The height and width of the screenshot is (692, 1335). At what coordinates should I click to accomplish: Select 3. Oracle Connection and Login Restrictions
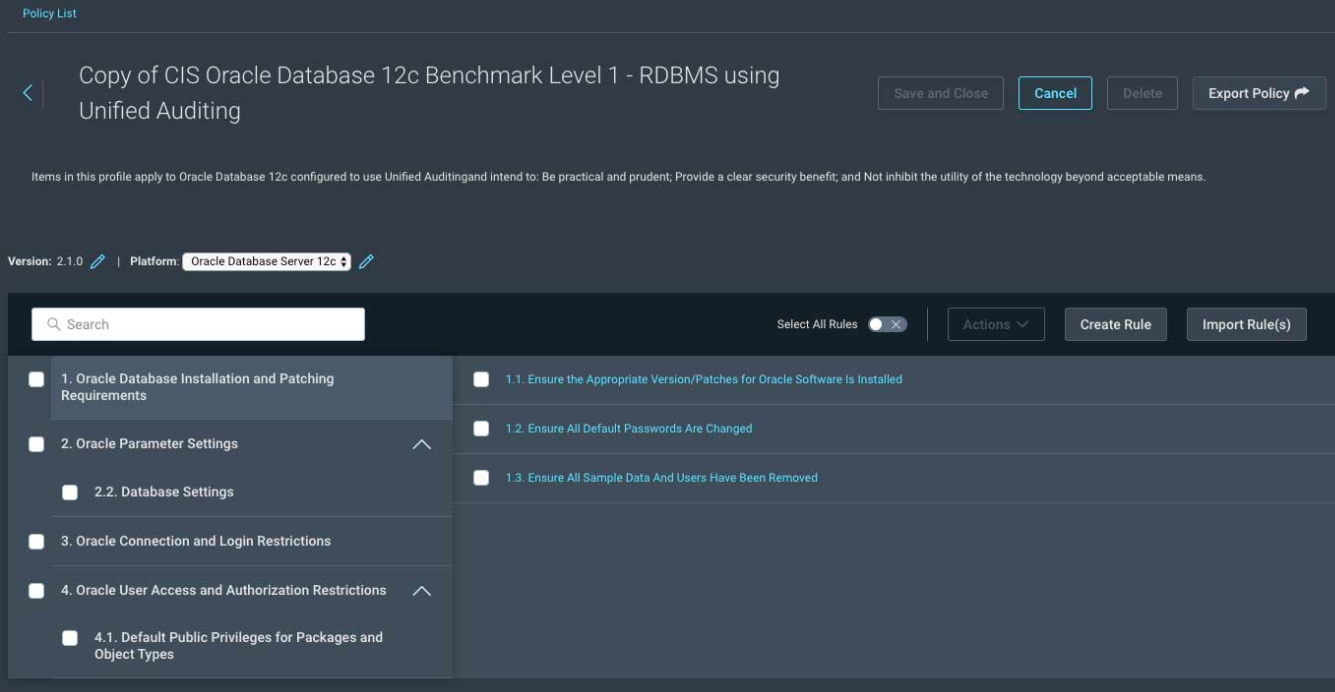[x=195, y=541]
